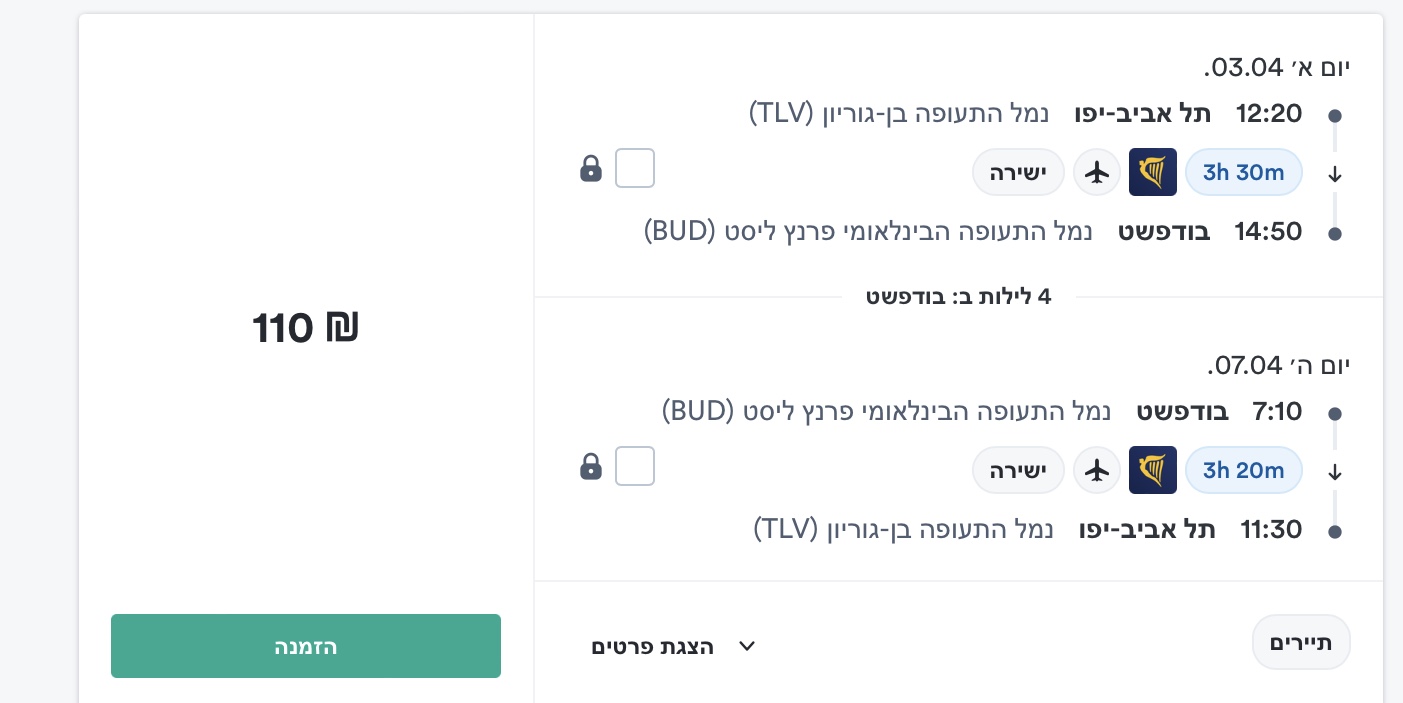The image size is (1403, 703).
Task: Open the הצגת פרטים details section
Action: pyautogui.click(x=653, y=646)
